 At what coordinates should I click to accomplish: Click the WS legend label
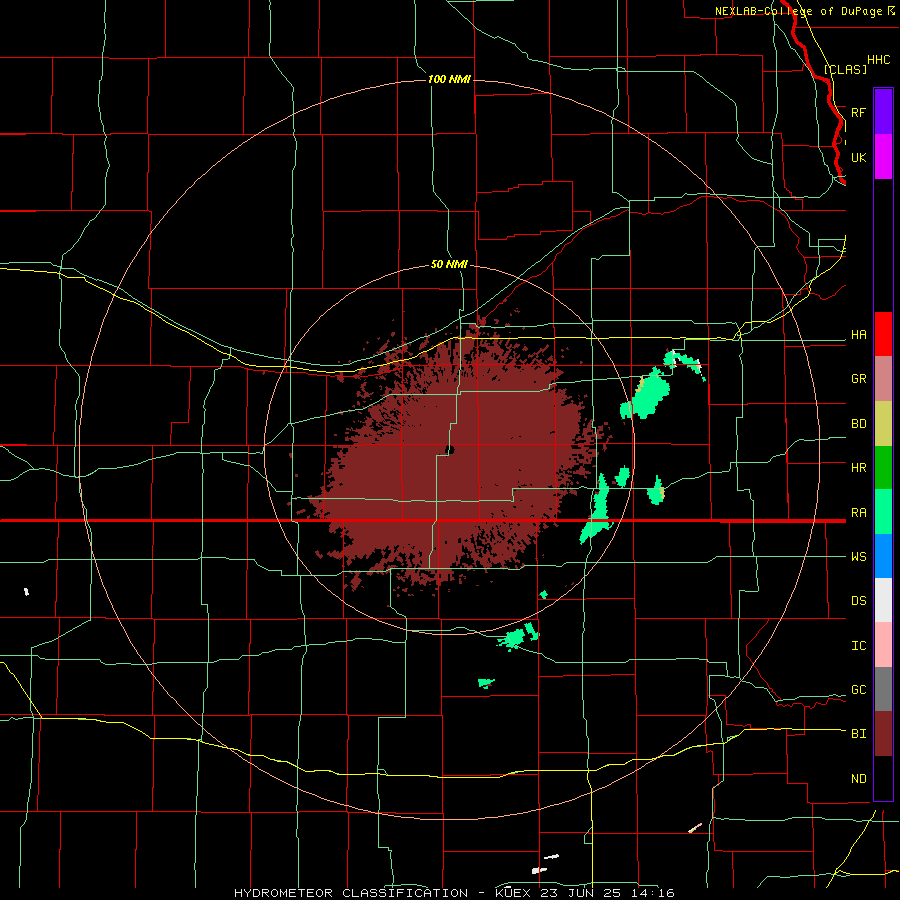[x=858, y=556]
